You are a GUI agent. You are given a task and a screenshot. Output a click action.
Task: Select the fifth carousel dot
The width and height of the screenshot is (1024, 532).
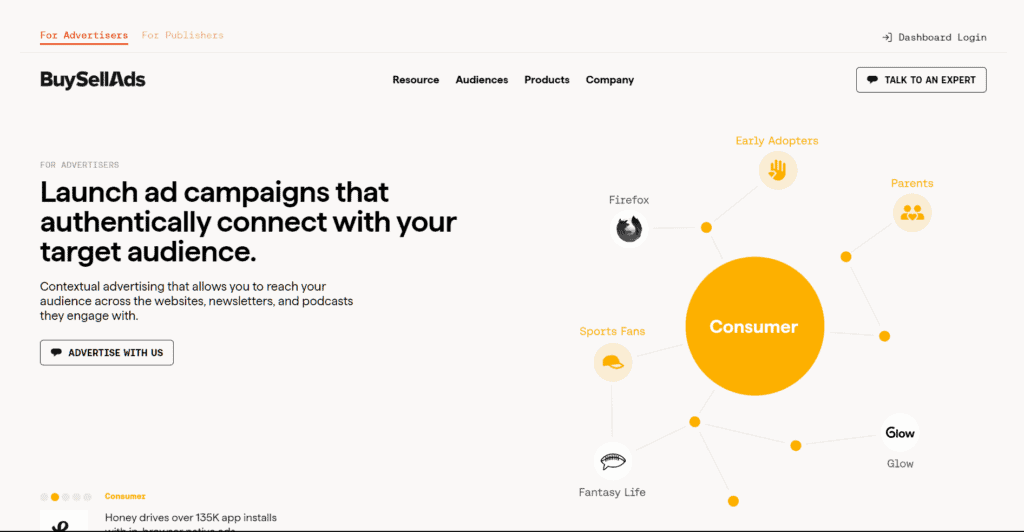tap(88, 497)
